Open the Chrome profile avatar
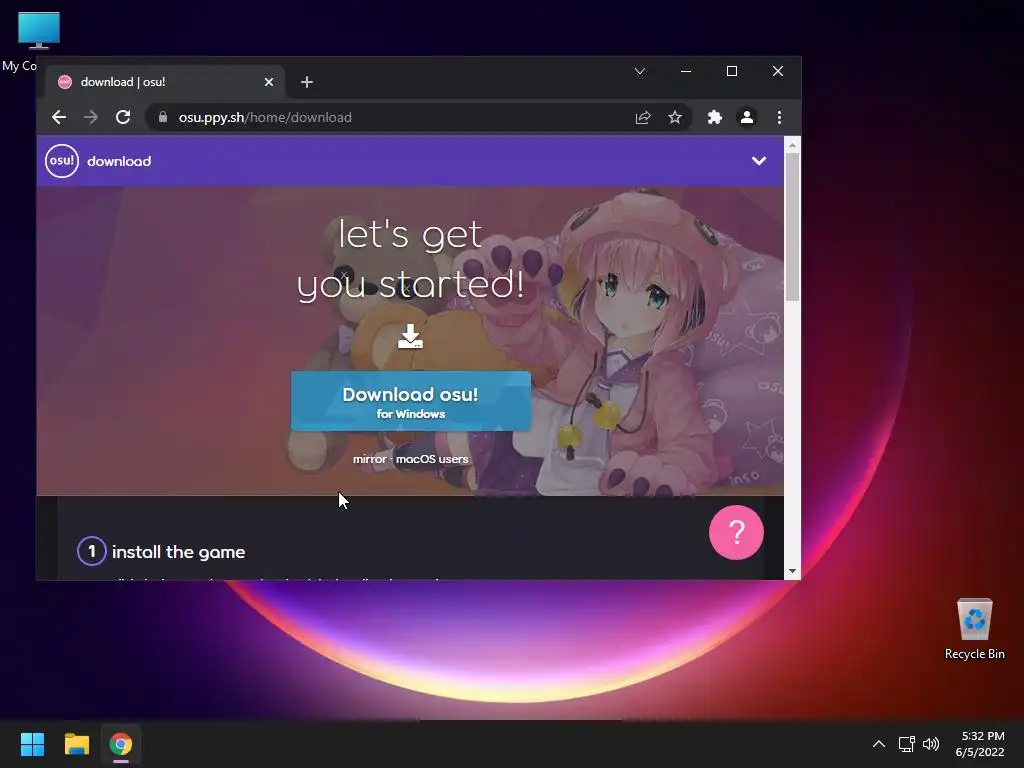1024x768 pixels. 746,118
